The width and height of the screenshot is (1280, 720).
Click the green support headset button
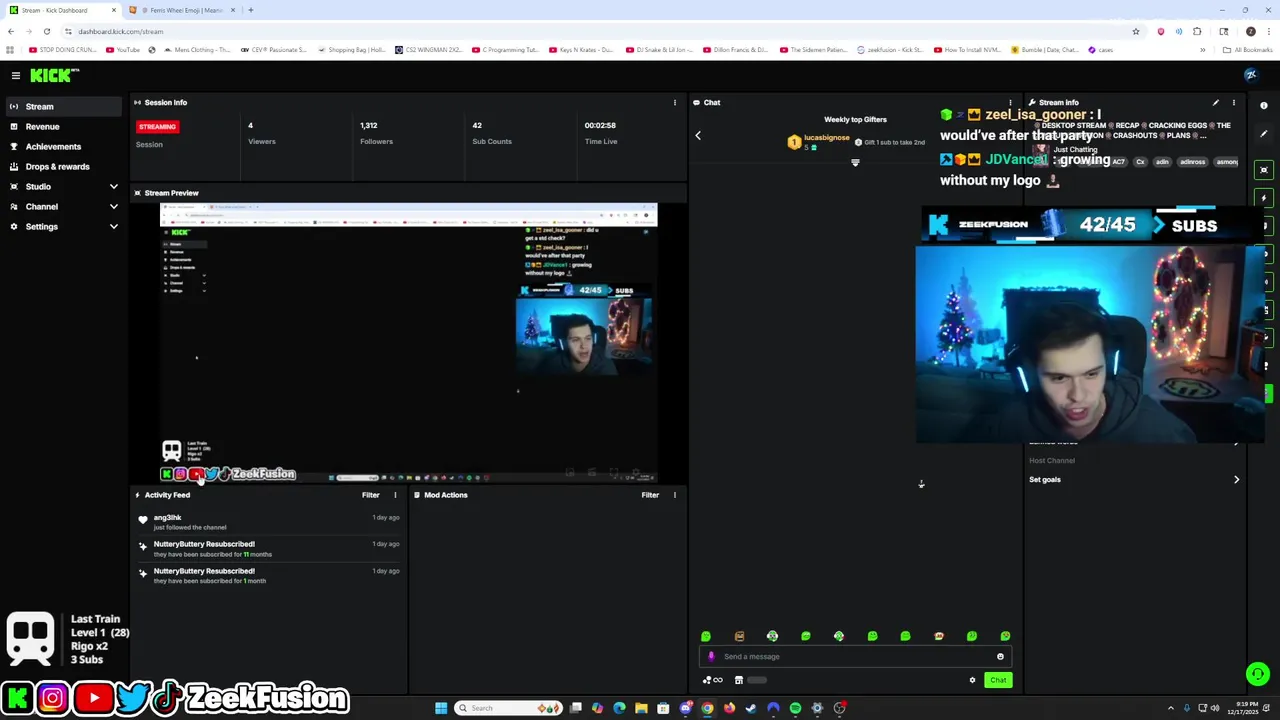tap(1258, 675)
